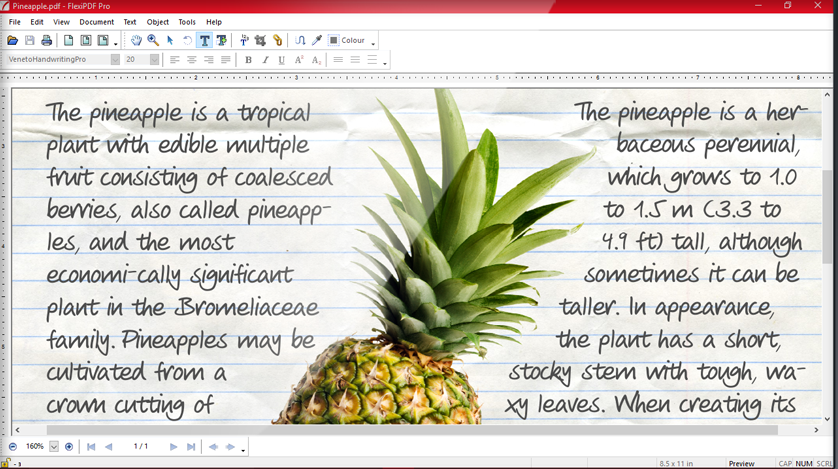Click the vertical scrollbar thumb

(828, 216)
